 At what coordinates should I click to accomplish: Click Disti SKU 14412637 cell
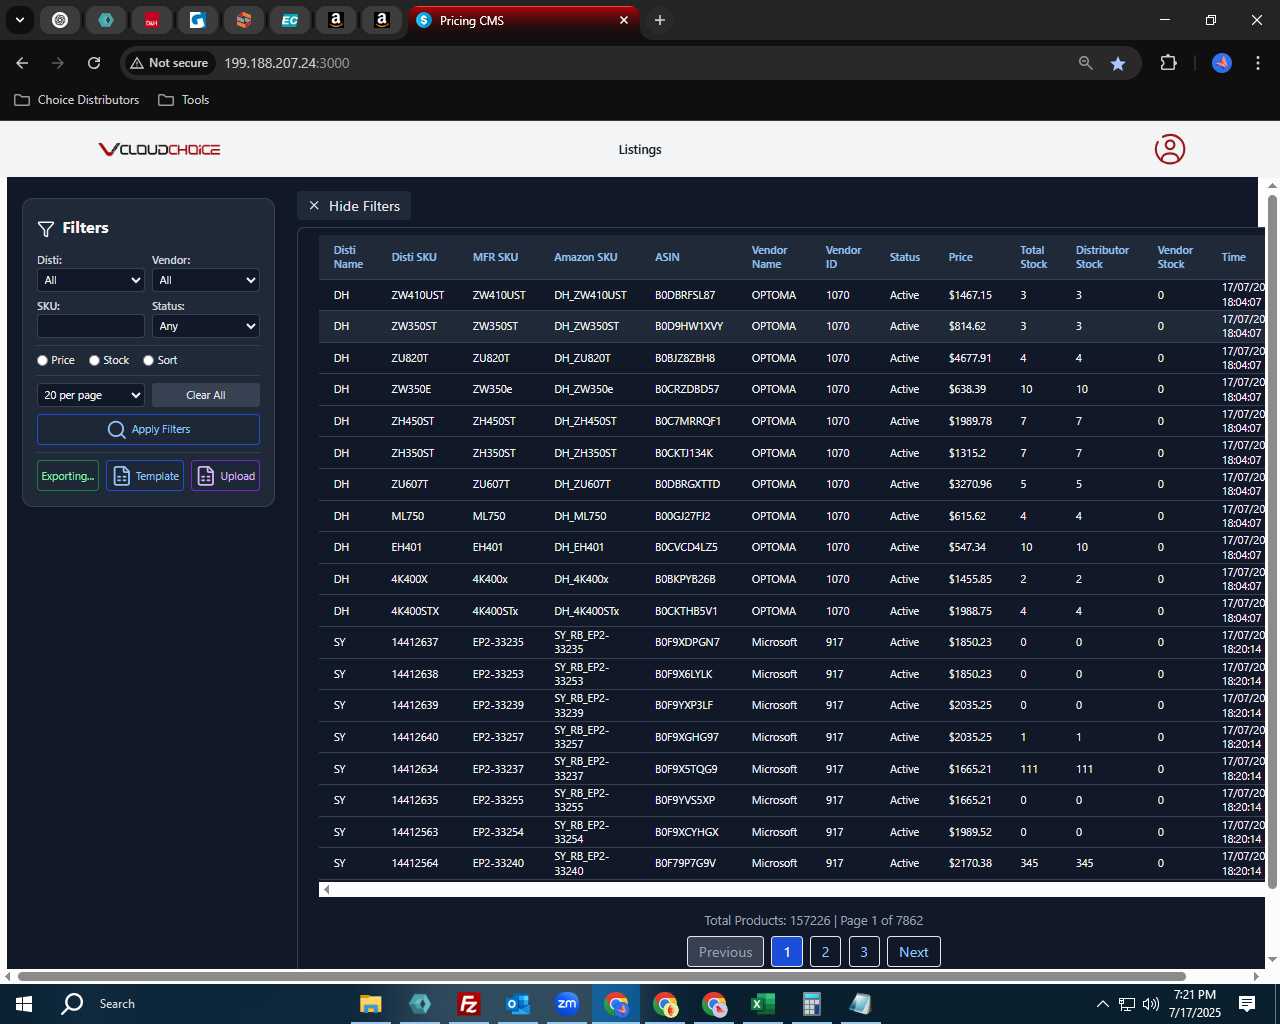pos(414,642)
